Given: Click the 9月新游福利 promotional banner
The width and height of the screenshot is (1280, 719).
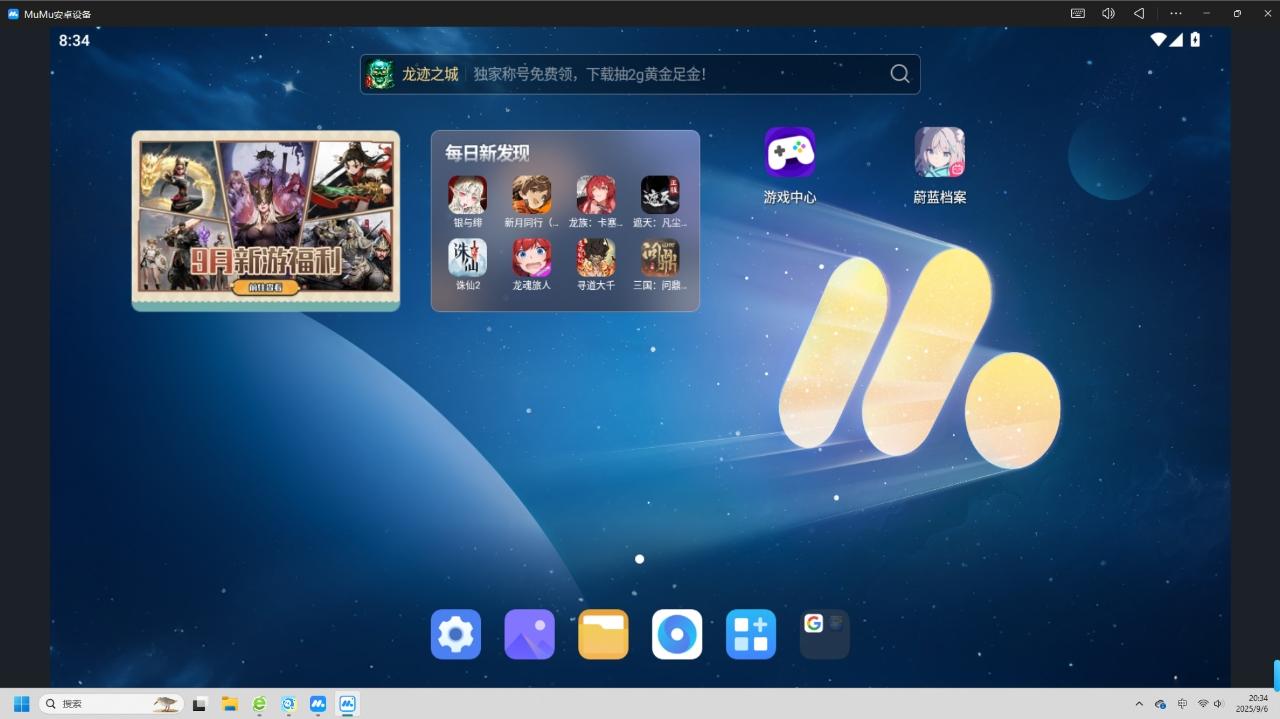Looking at the screenshot, I should click(266, 220).
